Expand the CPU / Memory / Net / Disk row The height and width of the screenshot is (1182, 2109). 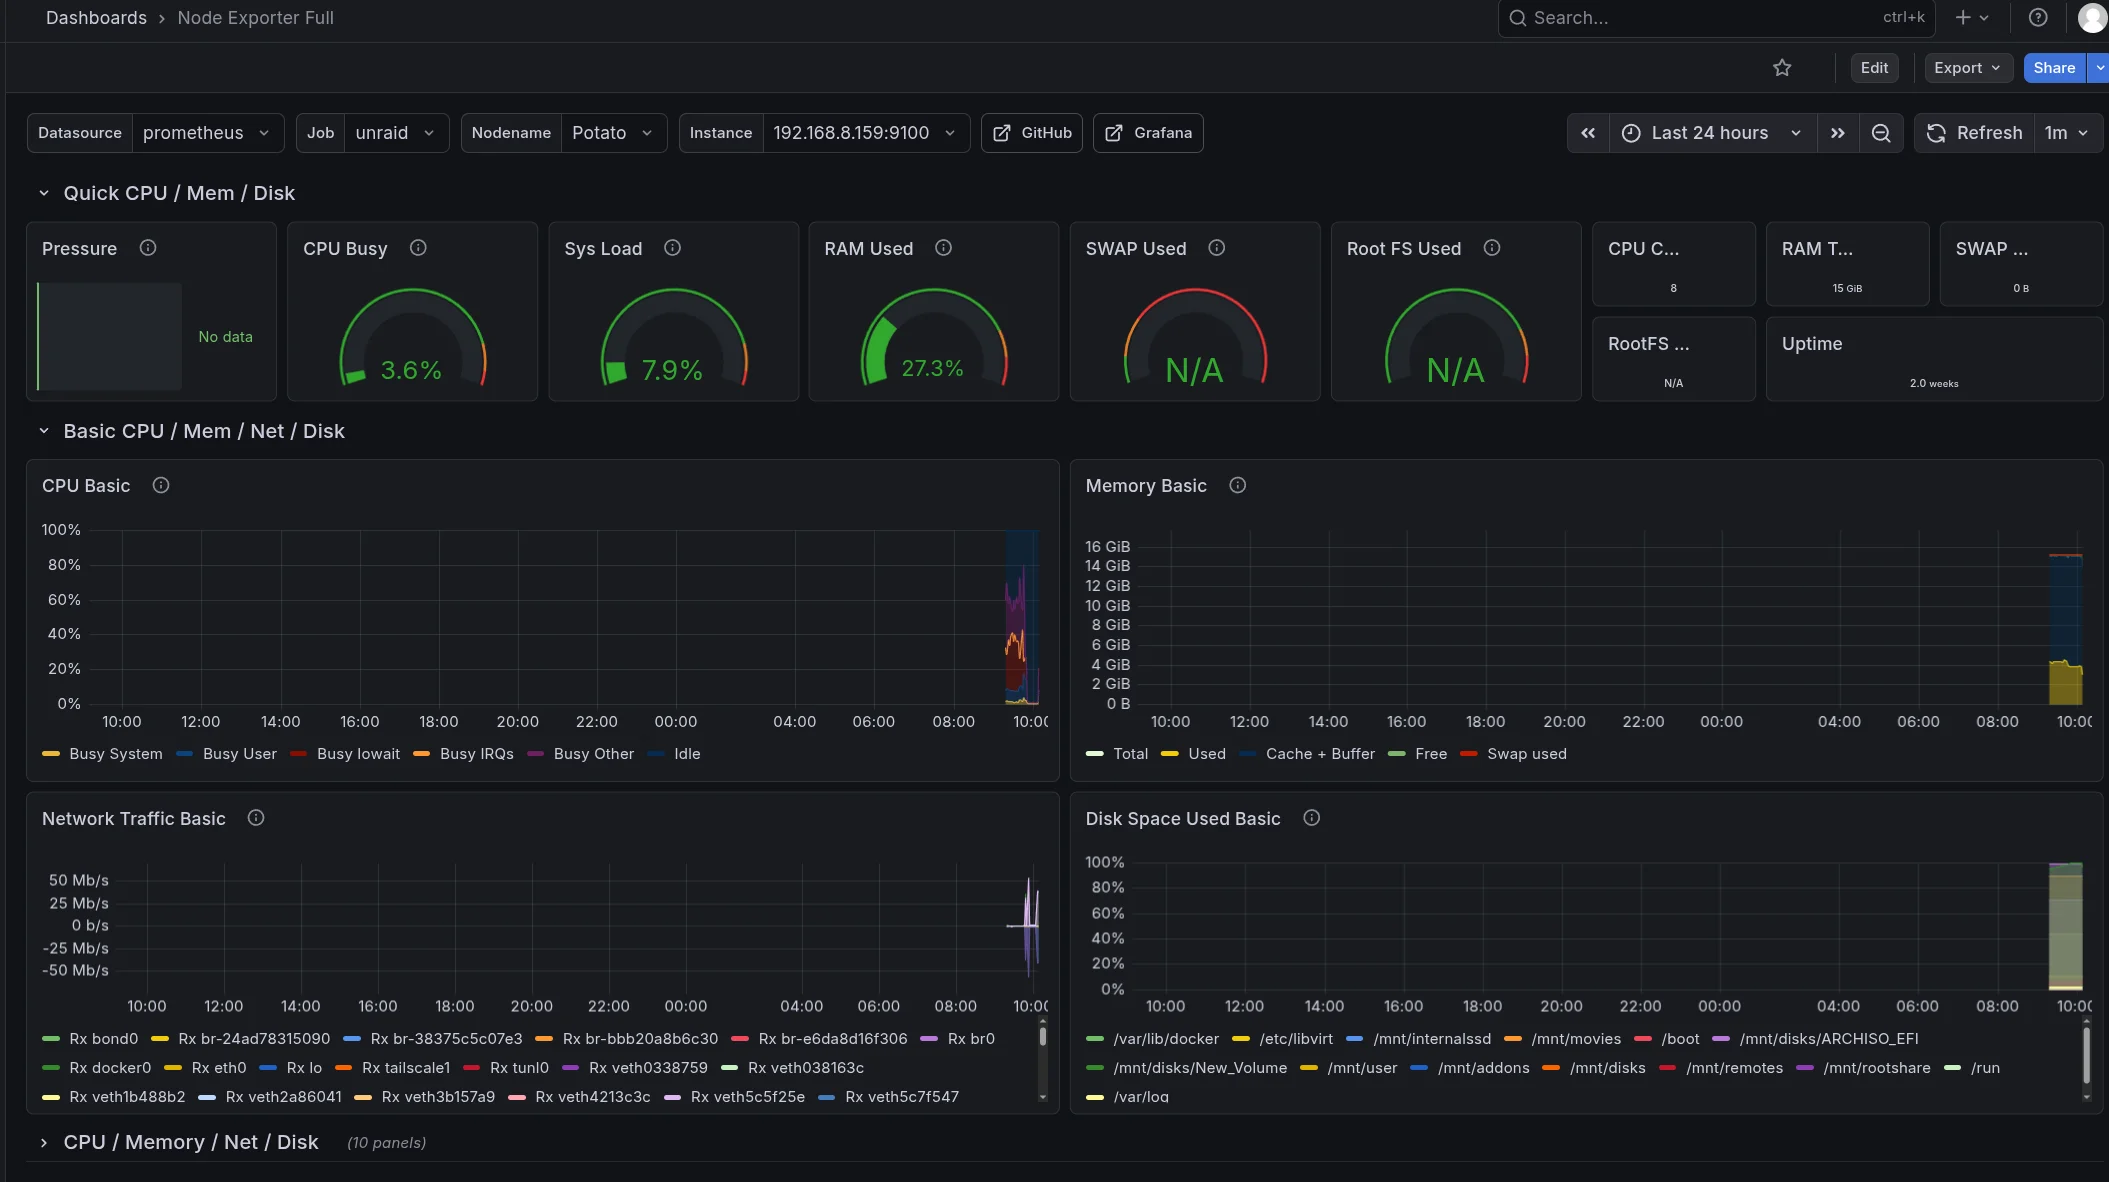(43, 1142)
